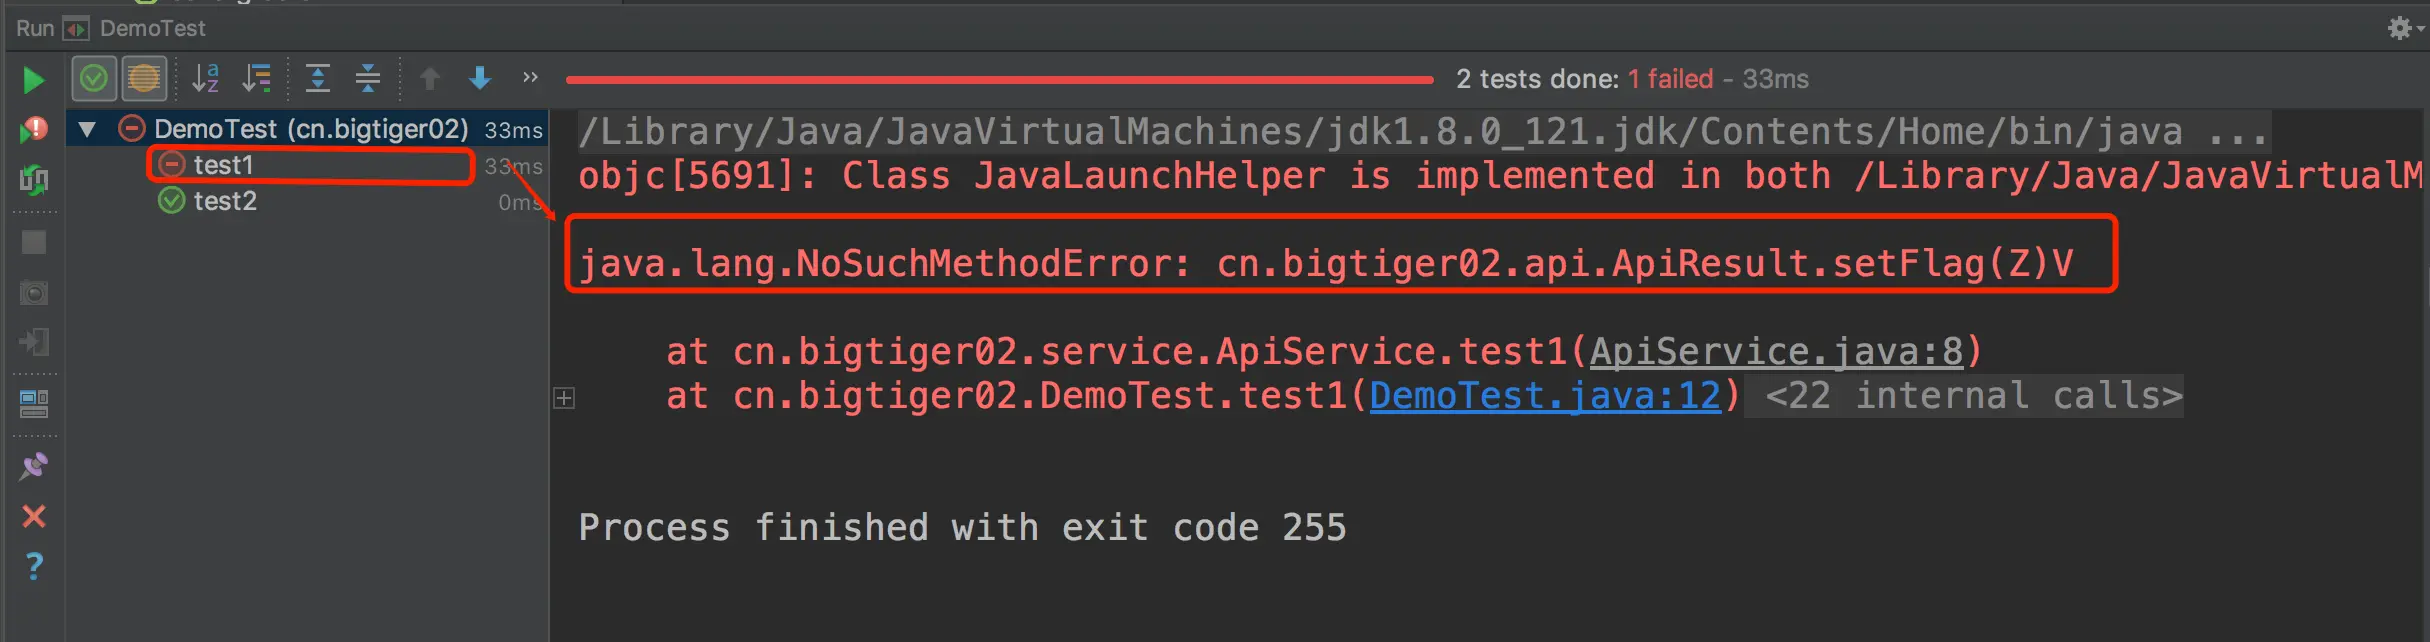Toggle alphabetical sort of tests
This screenshot has height=642, width=2430.
point(205,78)
